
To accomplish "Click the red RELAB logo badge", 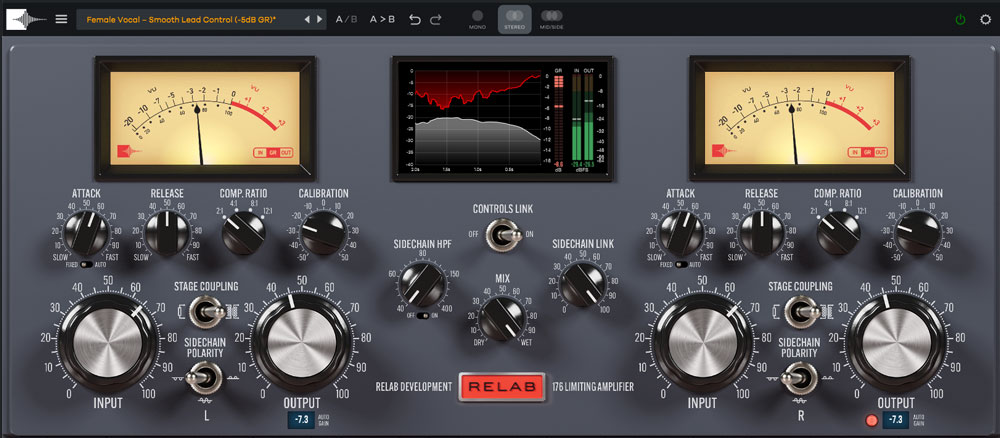I will click(x=502, y=387).
